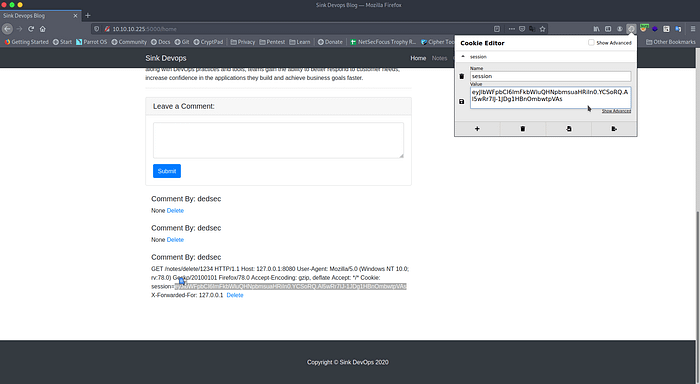Click the orange fox extension icon
Viewport: 700px width, 384px height.
click(644, 28)
